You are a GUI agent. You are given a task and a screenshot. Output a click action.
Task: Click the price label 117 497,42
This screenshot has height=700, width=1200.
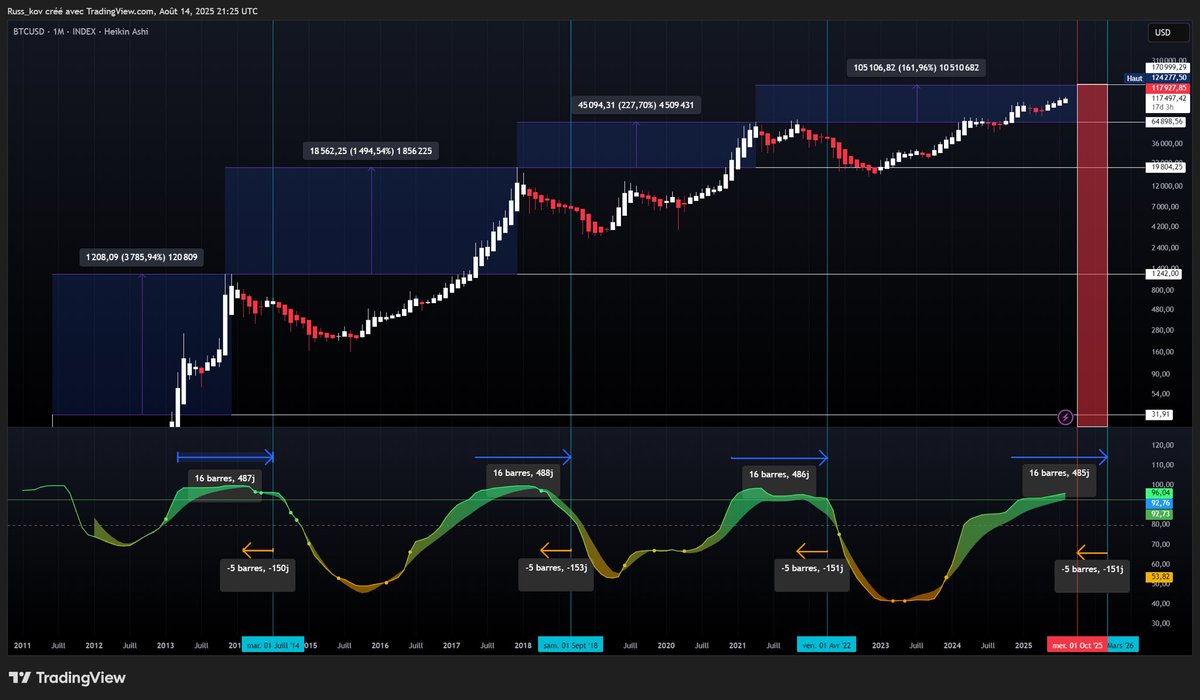pyautogui.click(x=1167, y=97)
